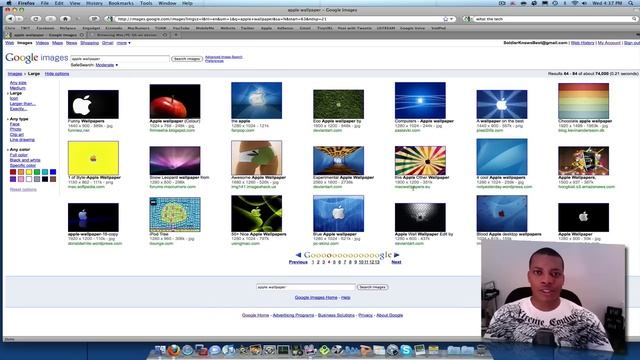Filter images by Medium size
The image size is (640, 360).
coord(18,88)
